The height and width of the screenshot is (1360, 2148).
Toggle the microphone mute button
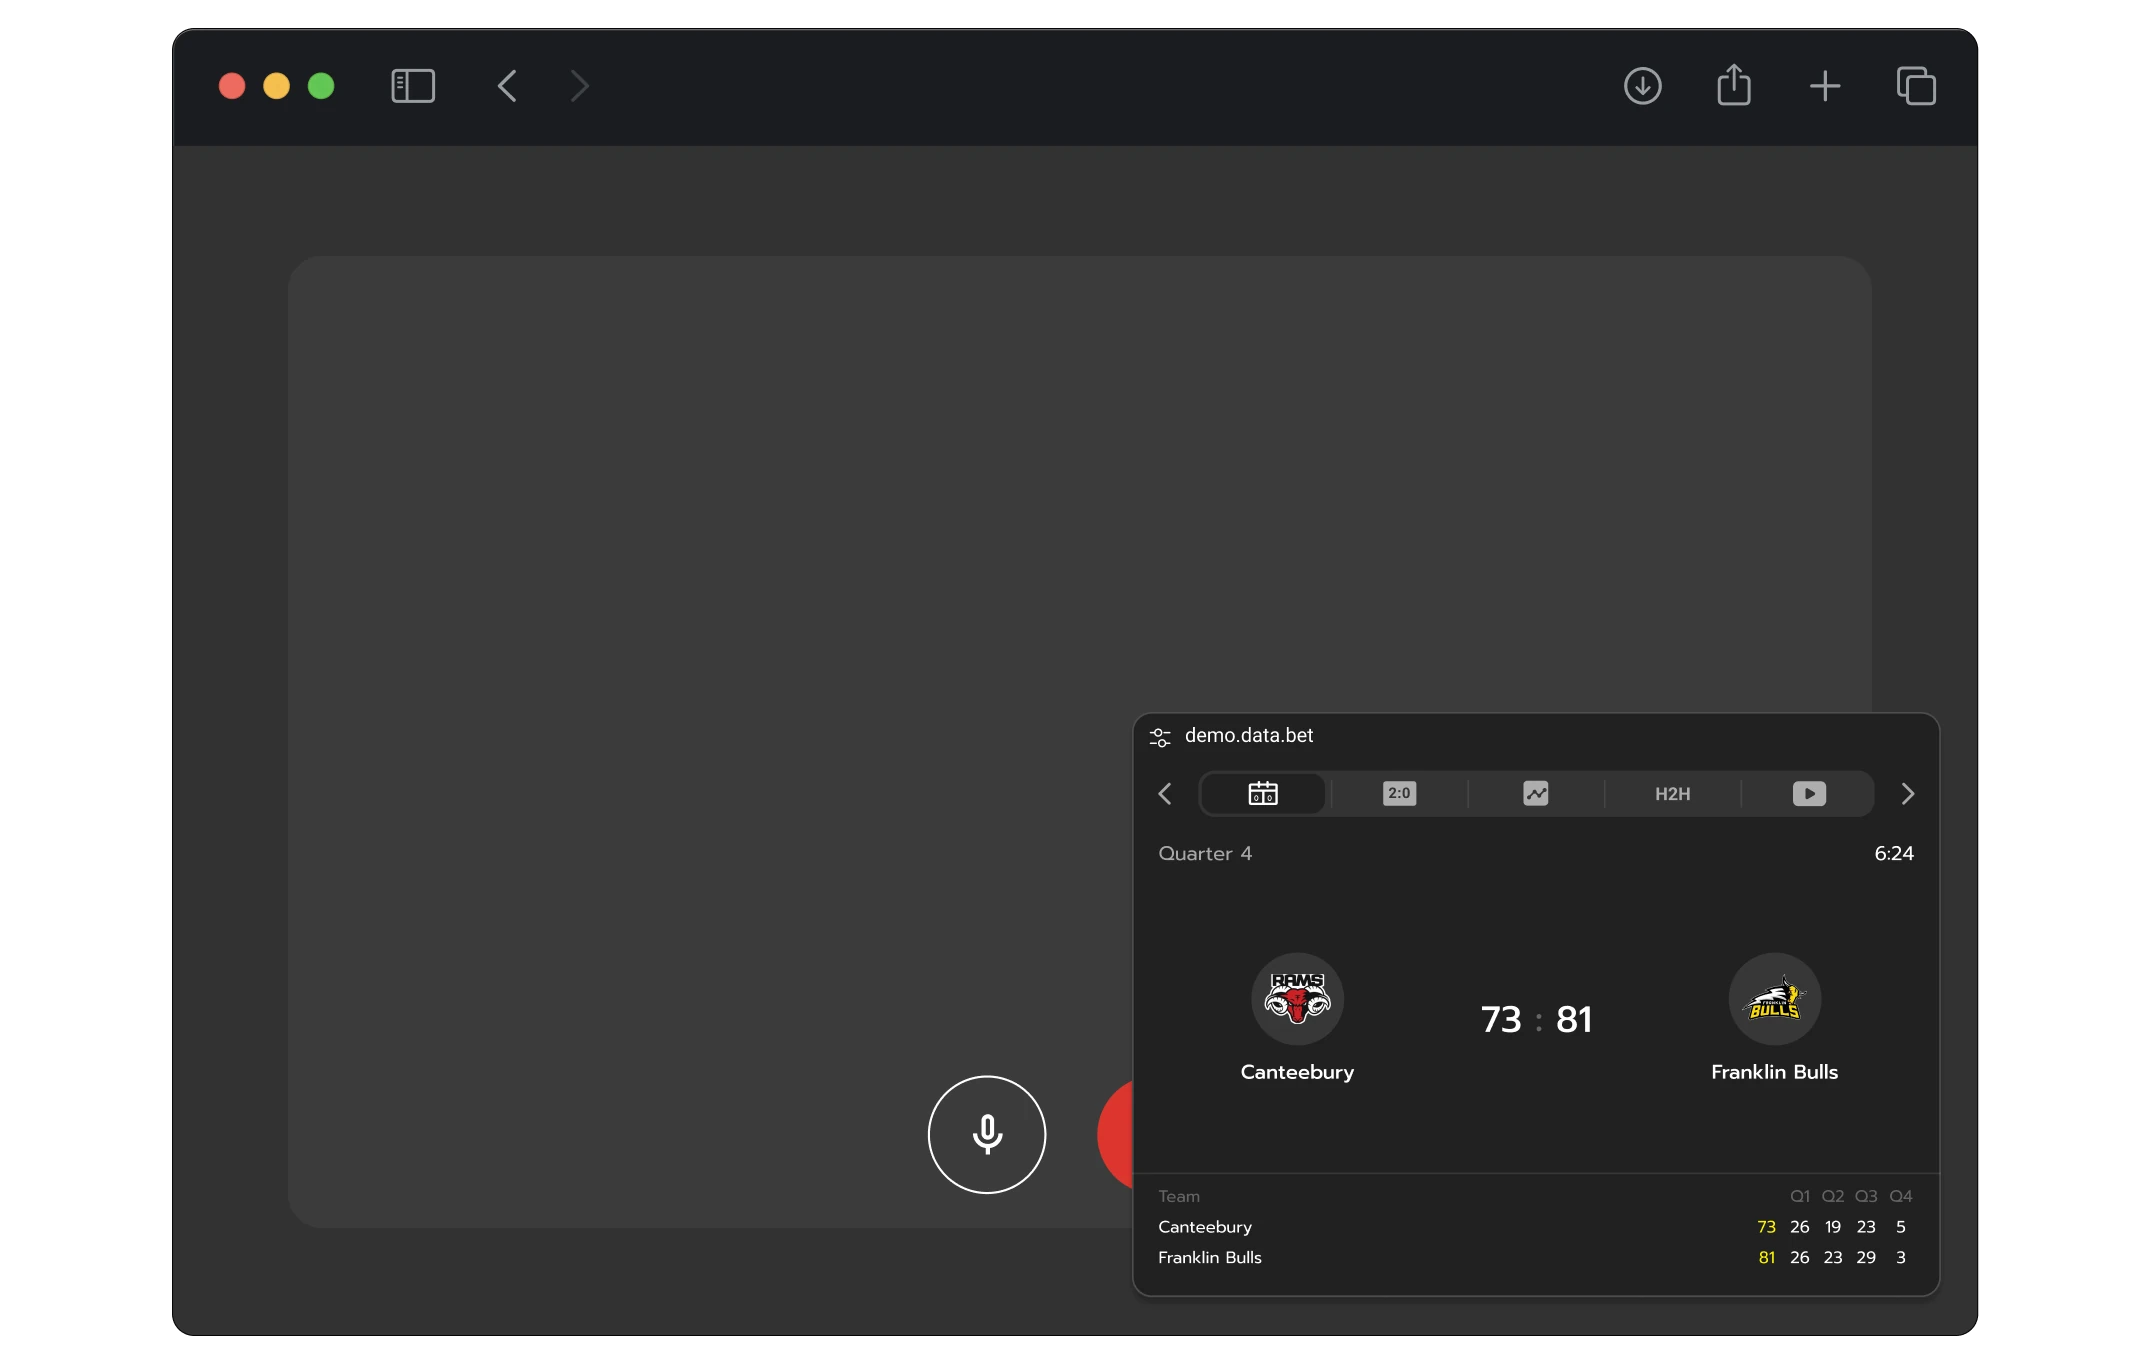[x=986, y=1134]
